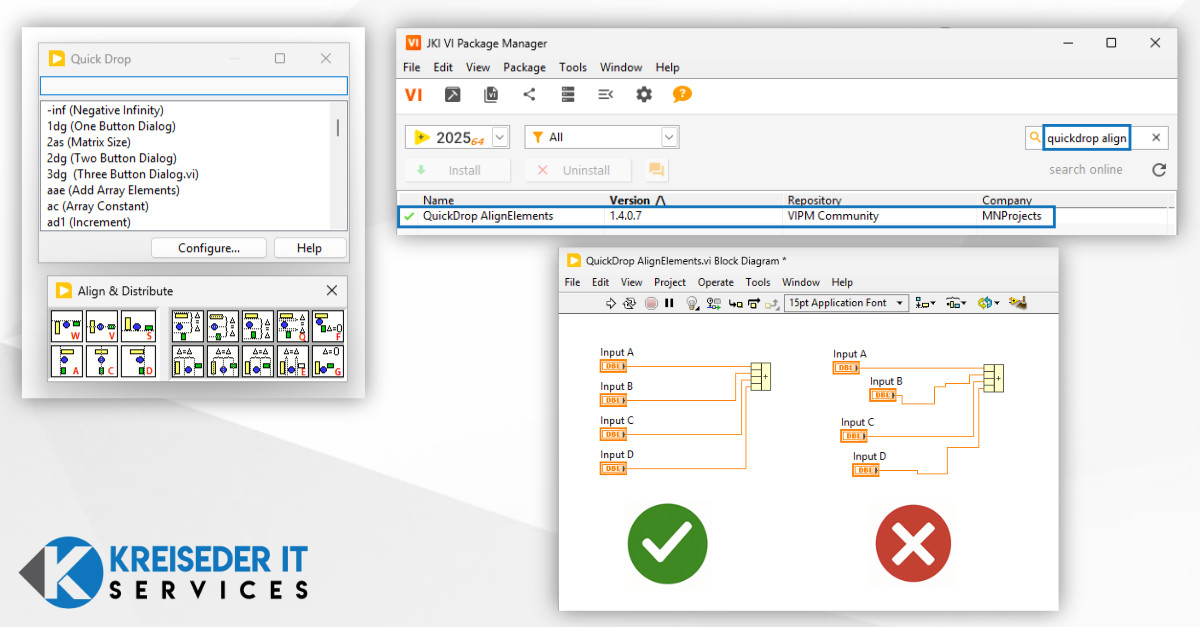Click Align Left Edges icon marked A
The image size is (1200, 627).
[x=68, y=361]
